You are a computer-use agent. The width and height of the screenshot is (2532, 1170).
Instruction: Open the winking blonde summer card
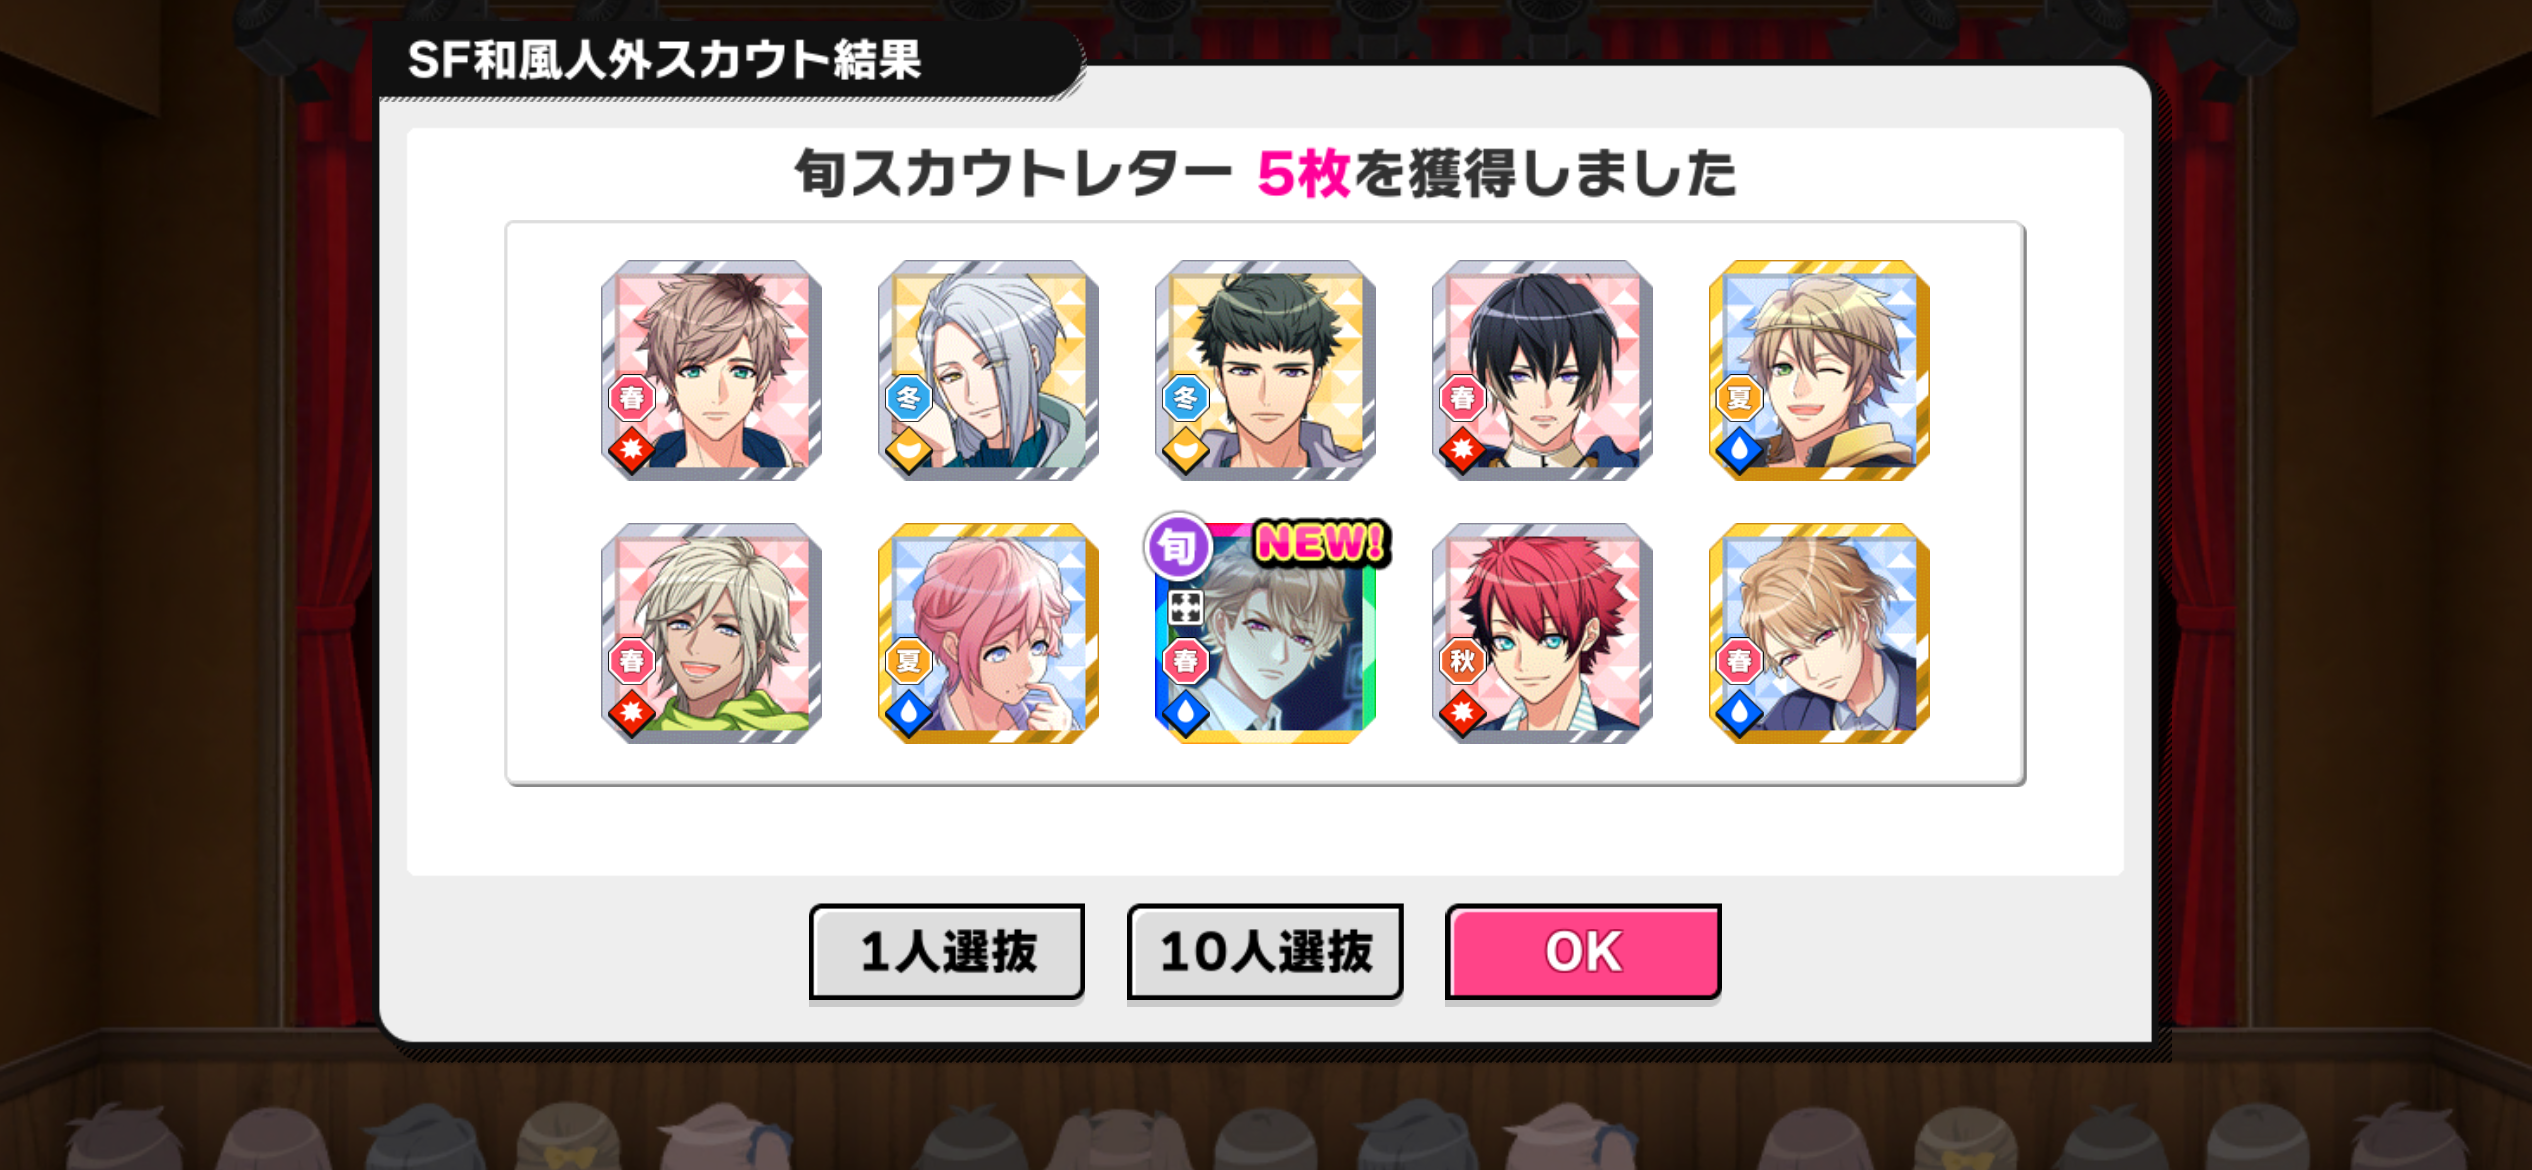pyautogui.click(x=1819, y=371)
